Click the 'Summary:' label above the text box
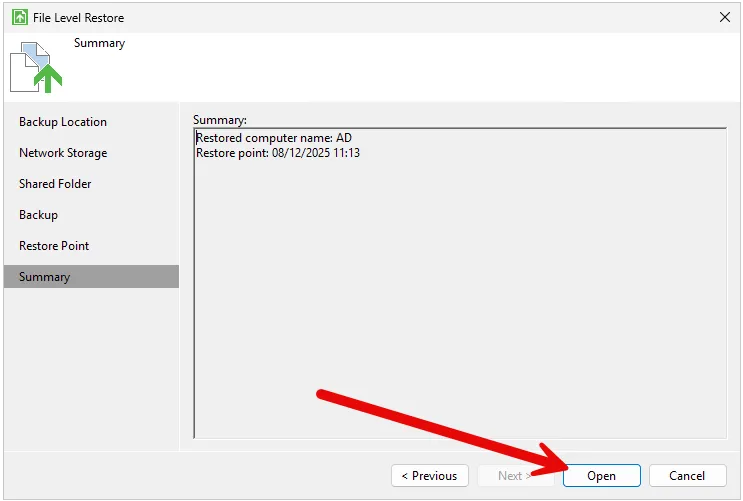Screen dimensions: 743x501 pos(220,120)
